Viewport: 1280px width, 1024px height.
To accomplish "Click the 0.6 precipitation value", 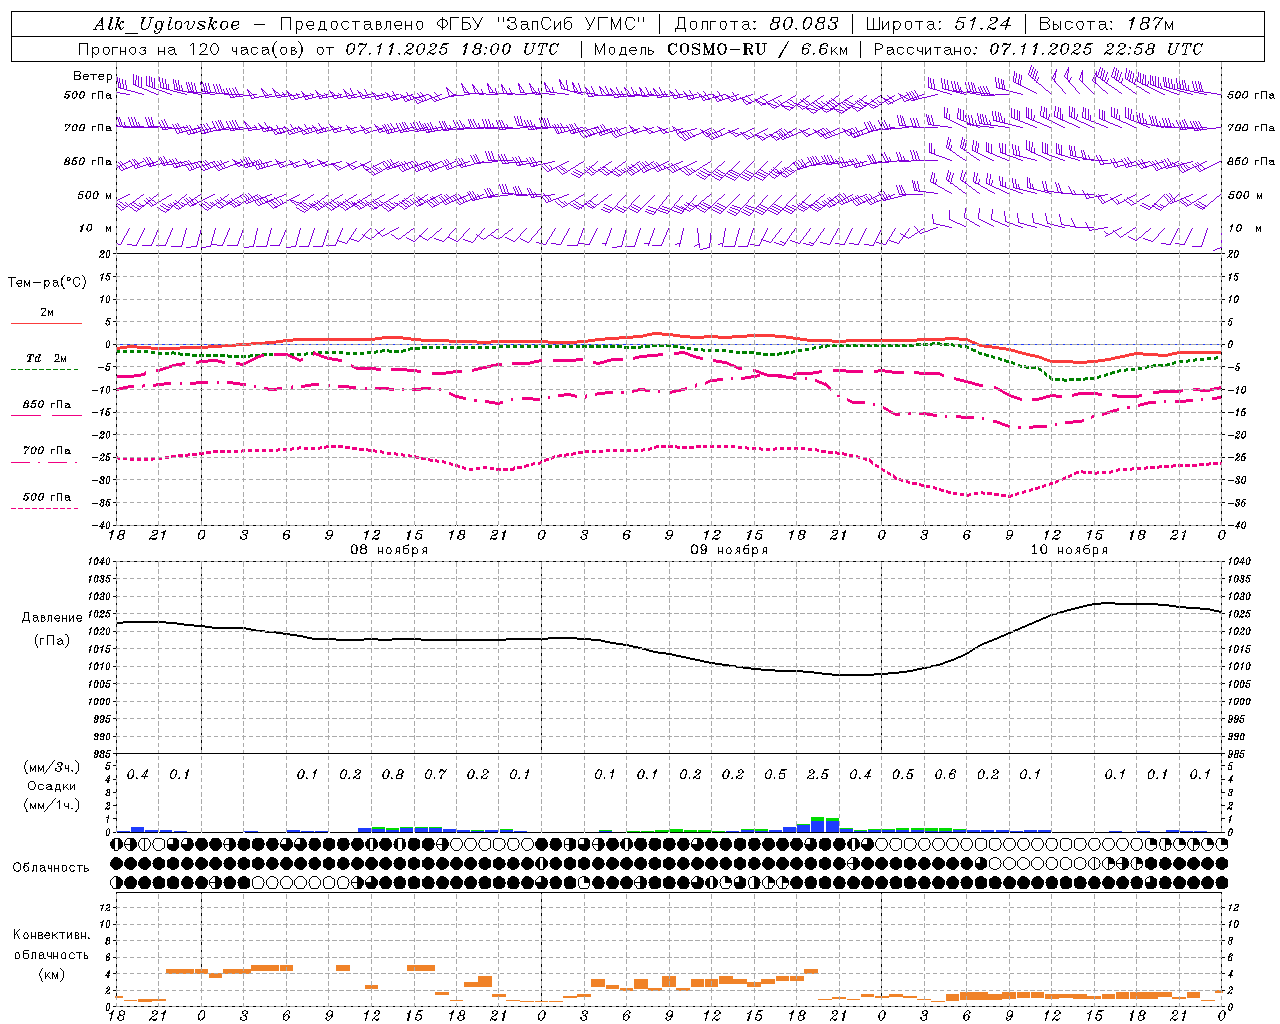I will click(945, 774).
